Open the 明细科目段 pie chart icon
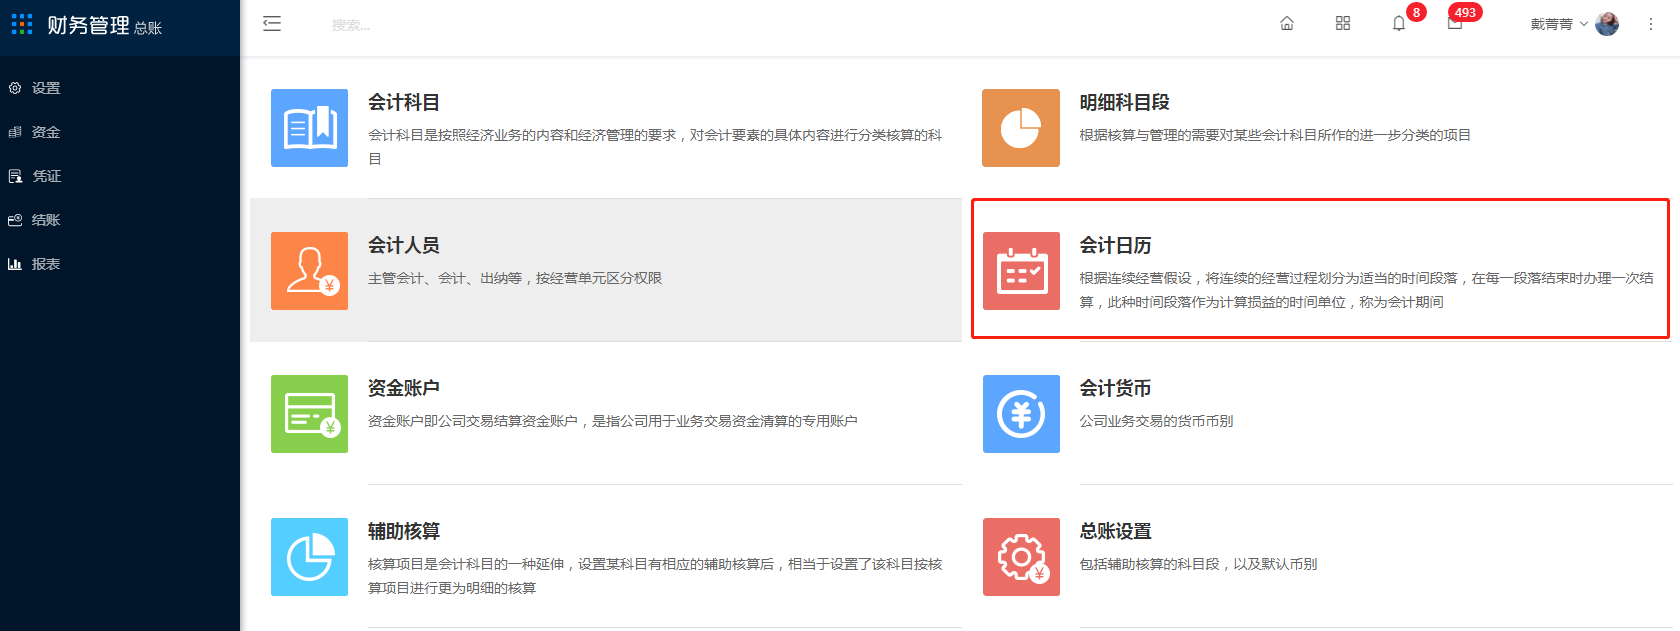 pos(1021,128)
